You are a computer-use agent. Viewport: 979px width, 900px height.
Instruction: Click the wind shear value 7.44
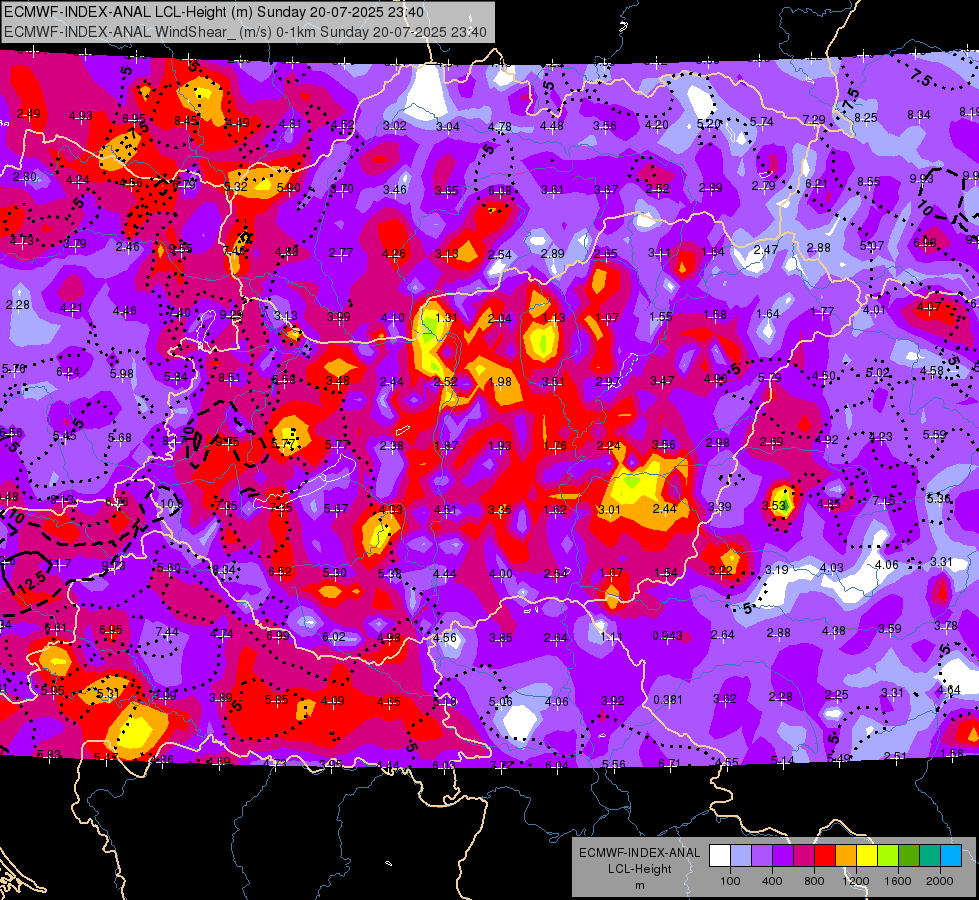[x=167, y=632]
